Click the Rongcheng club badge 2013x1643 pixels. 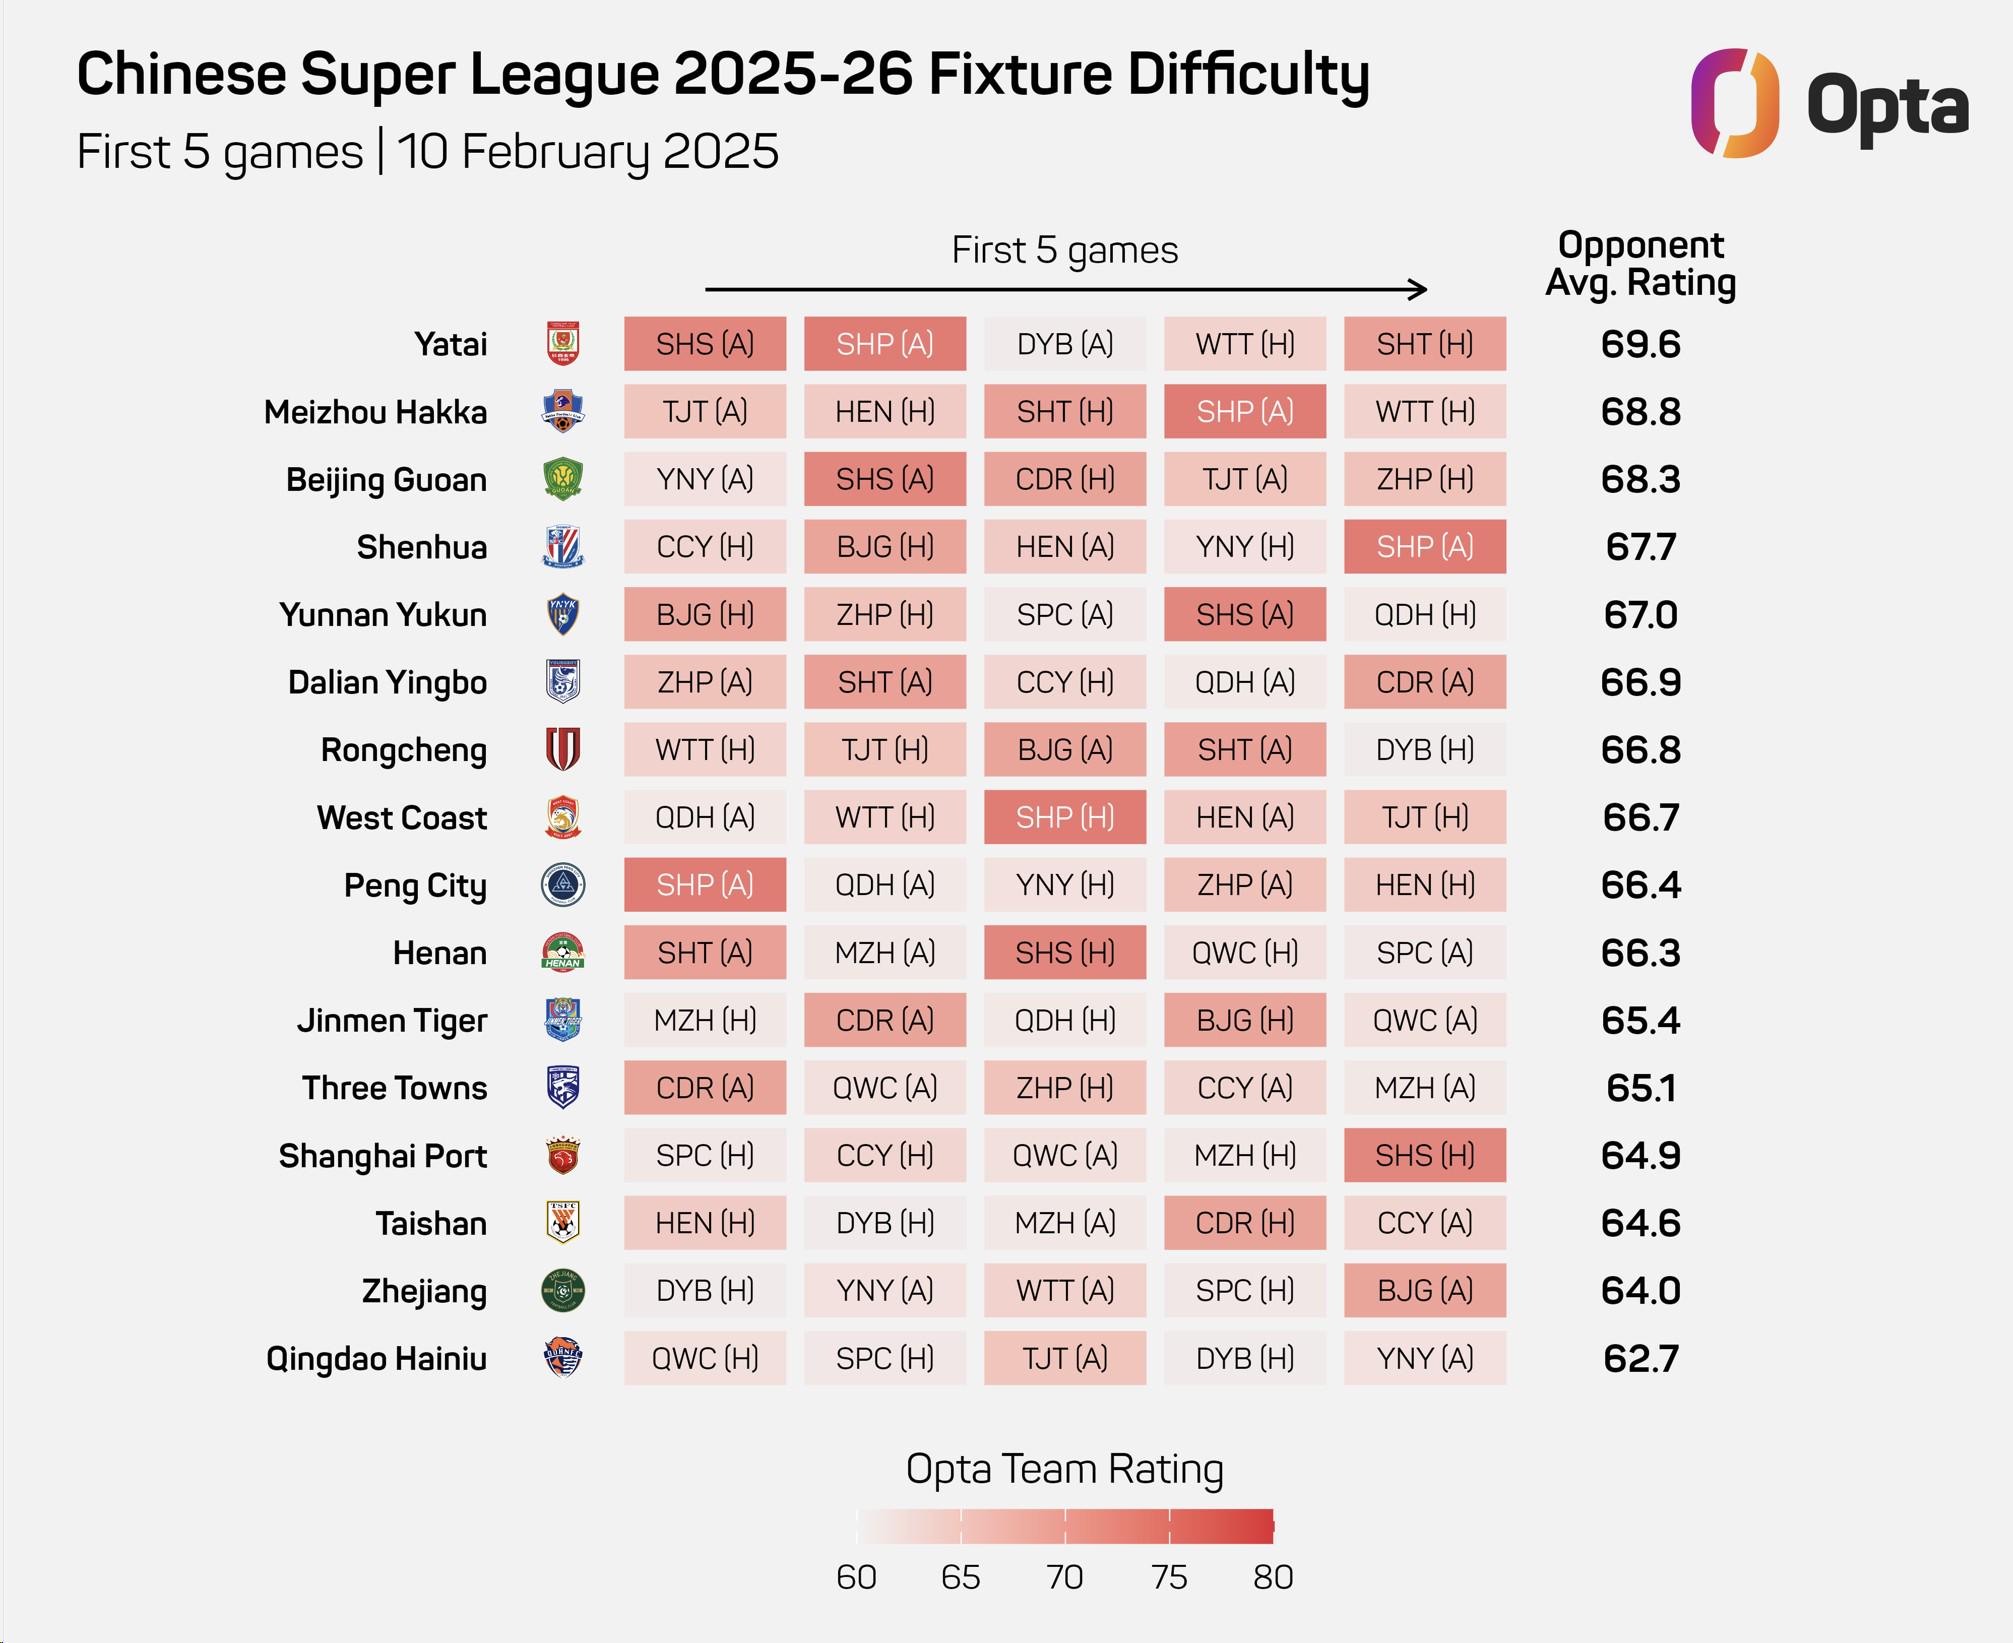(563, 750)
